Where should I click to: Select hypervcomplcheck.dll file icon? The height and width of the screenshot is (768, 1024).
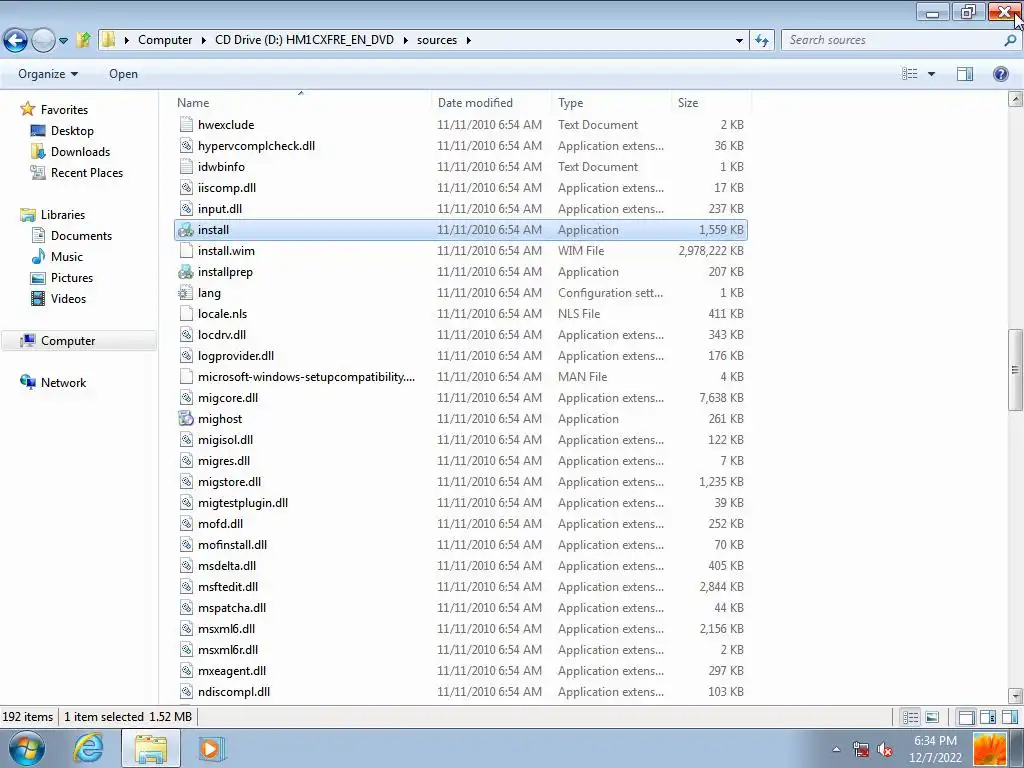(186, 146)
